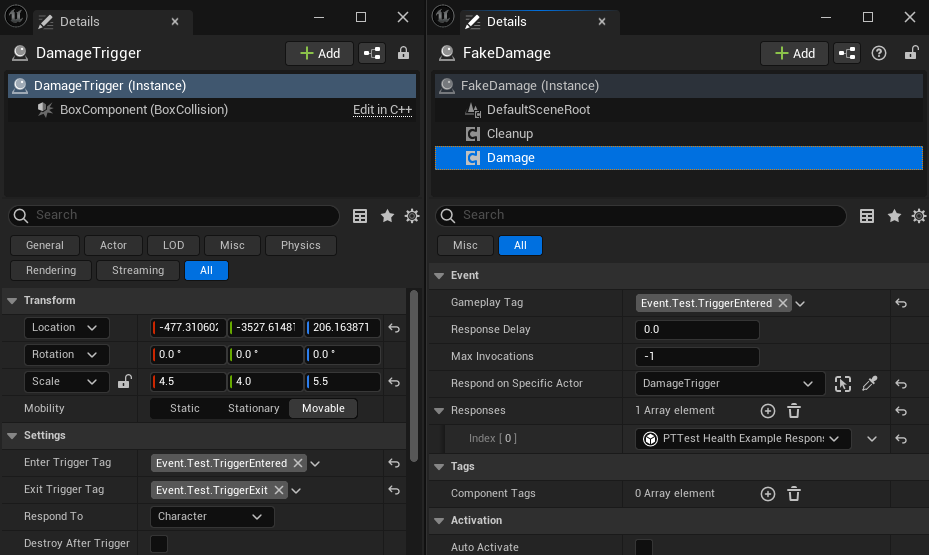Set Mobility to Movable

coord(323,409)
